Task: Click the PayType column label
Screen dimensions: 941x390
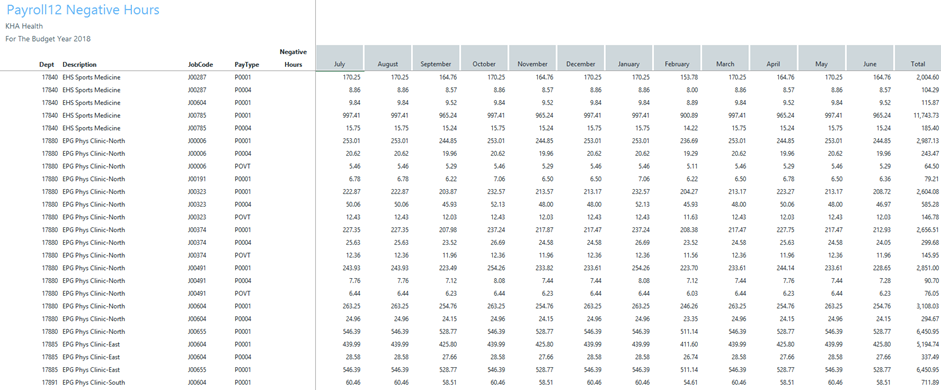Action: [246, 64]
